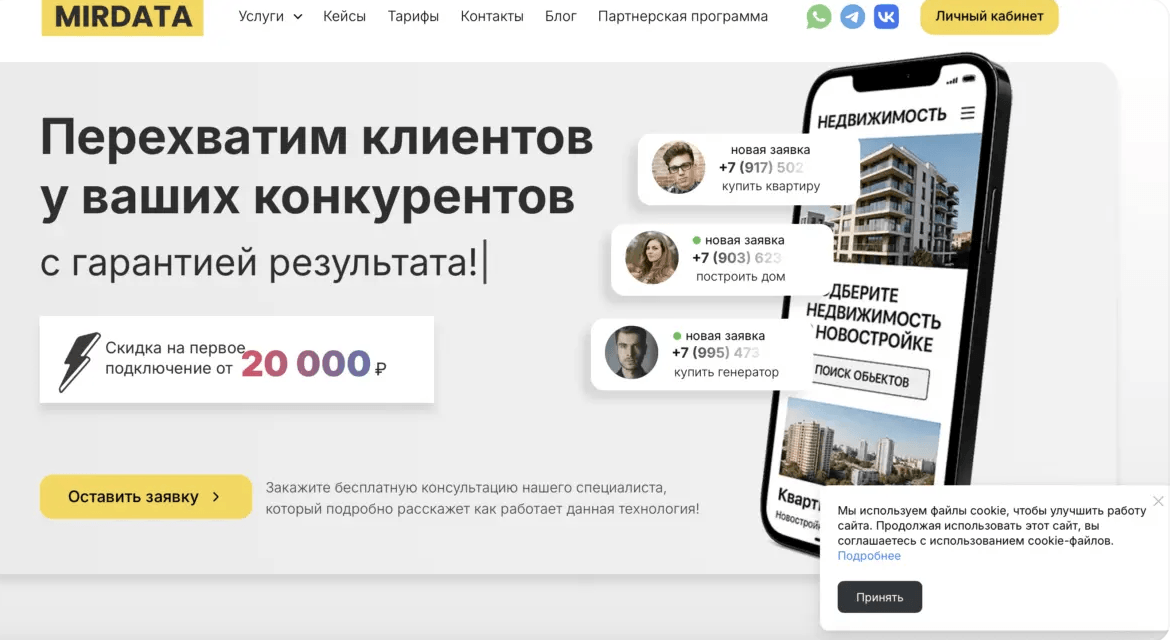
Task: Close the cookie notice with the X
Action: (1158, 501)
